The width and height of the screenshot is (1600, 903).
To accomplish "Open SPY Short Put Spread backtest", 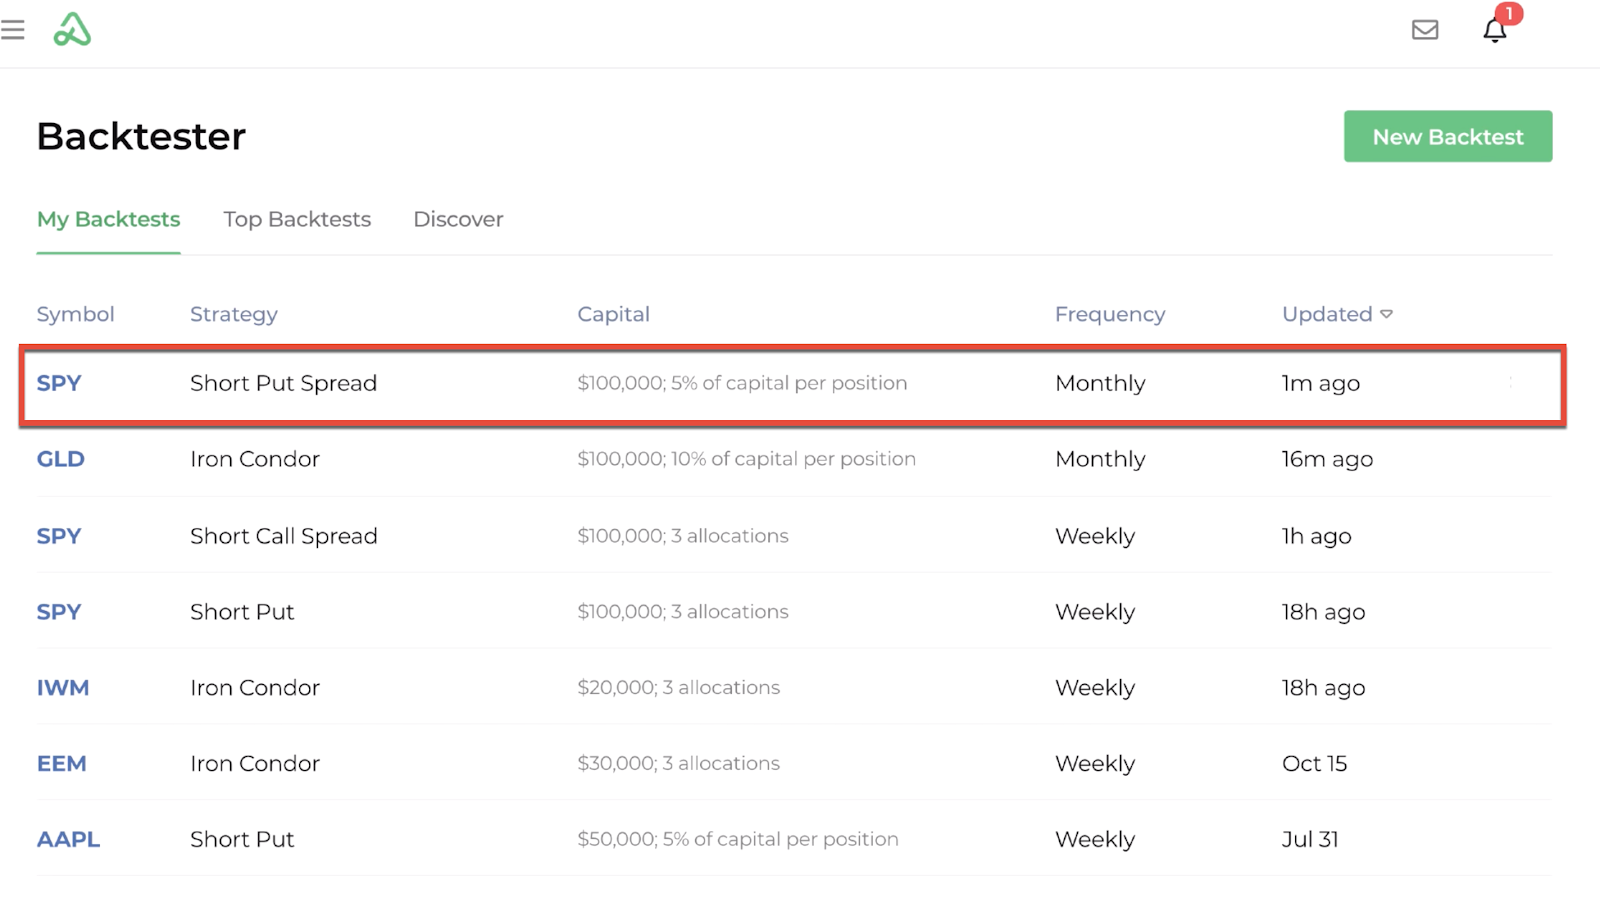I will tap(793, 384).
